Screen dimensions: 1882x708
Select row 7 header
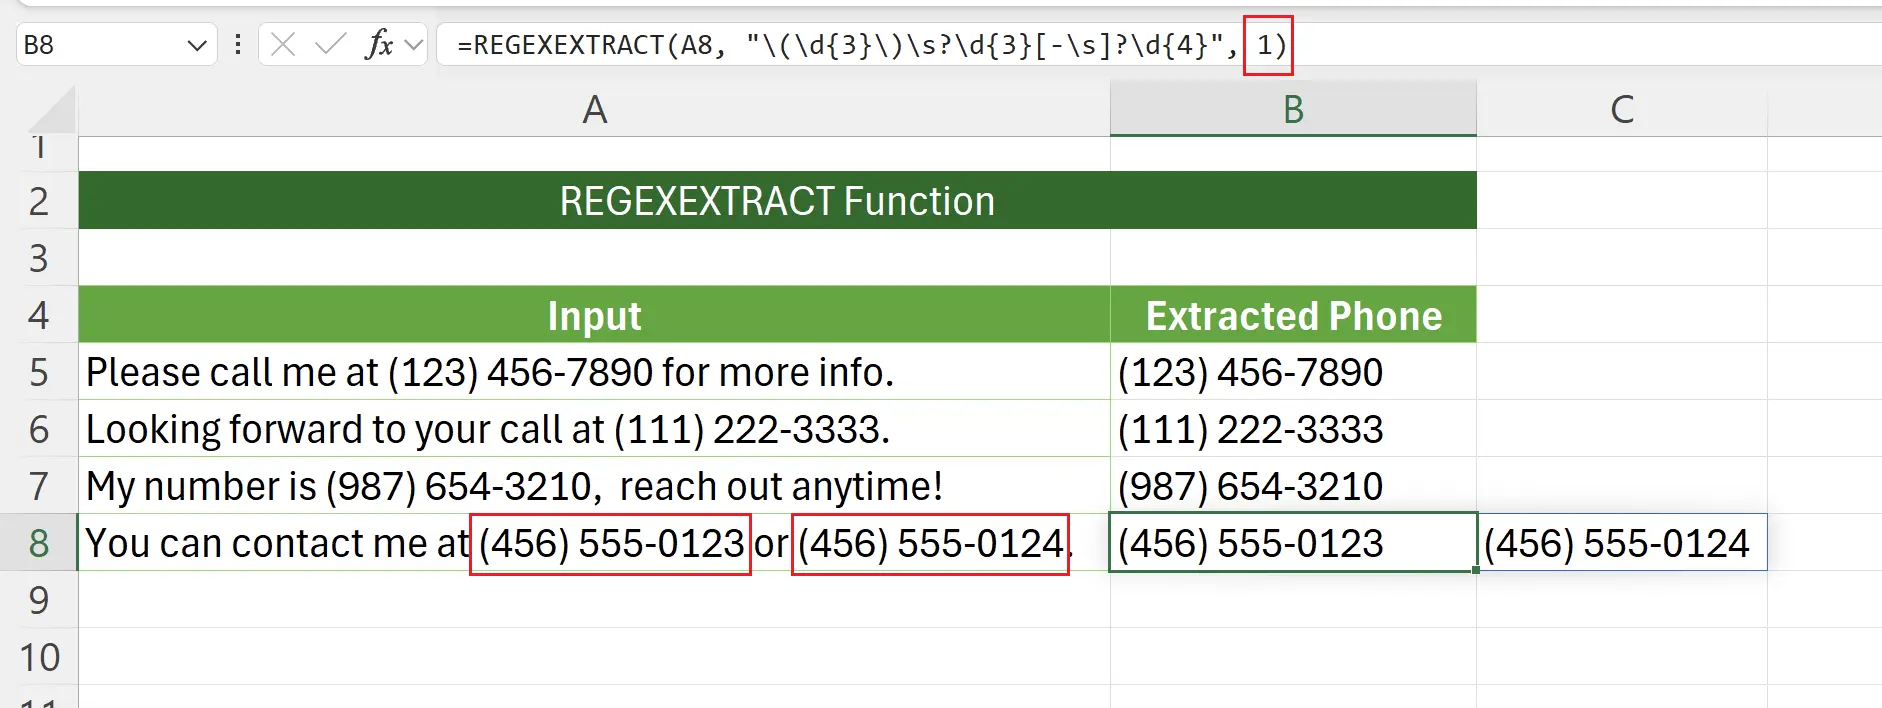point(39,486)
